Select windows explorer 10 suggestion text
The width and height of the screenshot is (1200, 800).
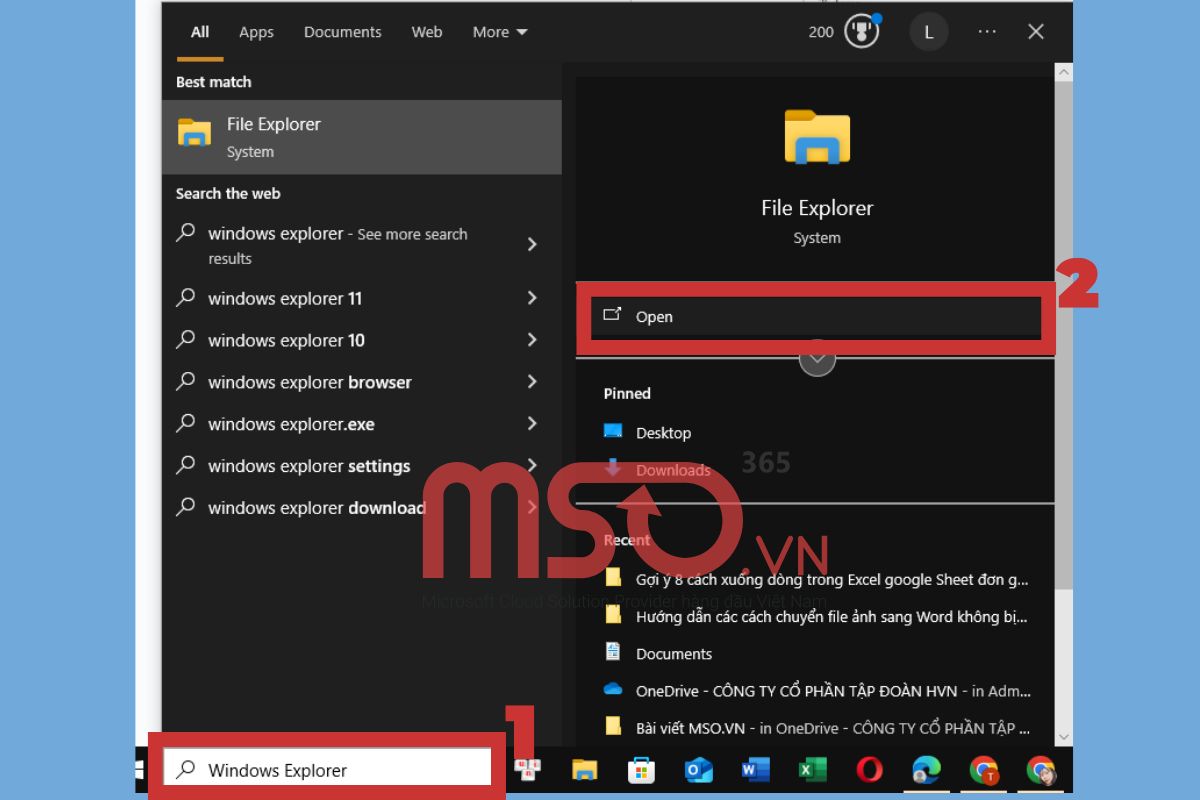pos(286,340)
